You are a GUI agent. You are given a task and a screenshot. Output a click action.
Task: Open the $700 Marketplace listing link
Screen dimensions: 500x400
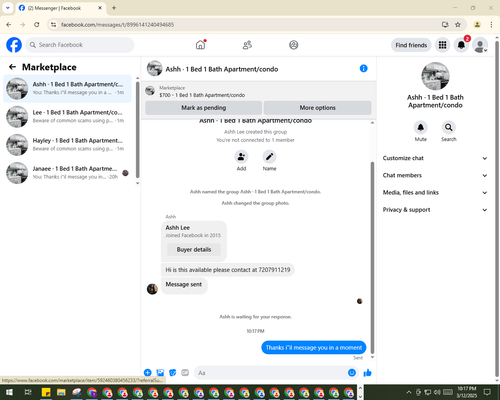click(202, 95)
